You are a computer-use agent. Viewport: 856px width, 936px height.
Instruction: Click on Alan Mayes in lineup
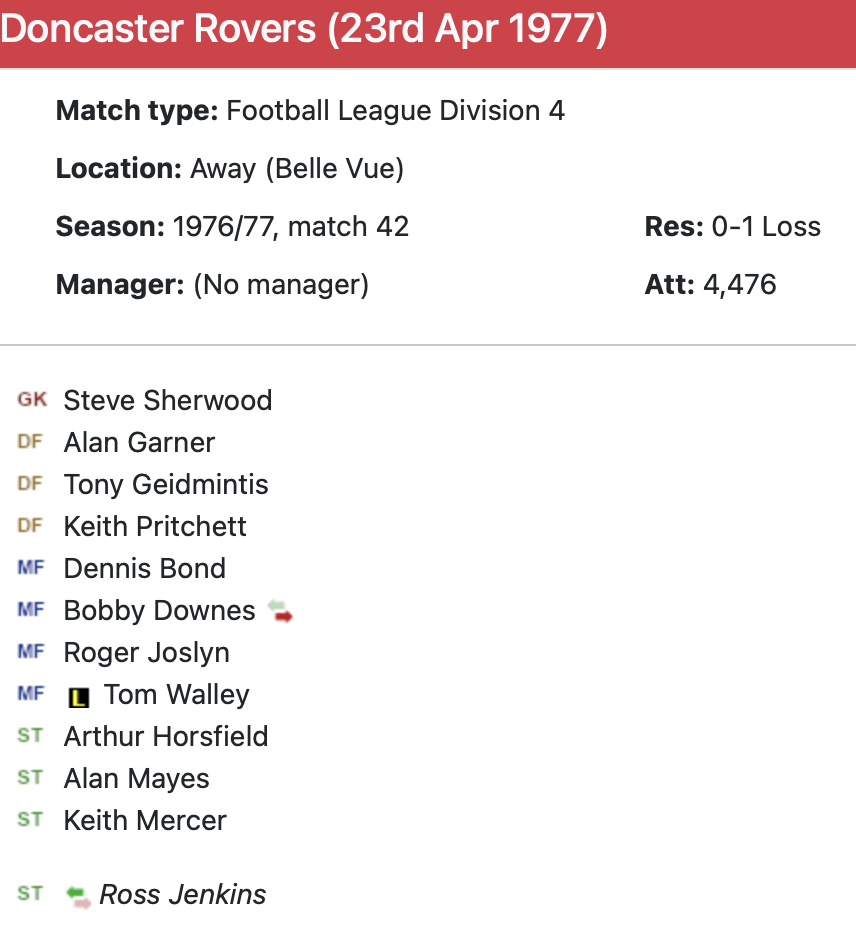click(137, 778)
